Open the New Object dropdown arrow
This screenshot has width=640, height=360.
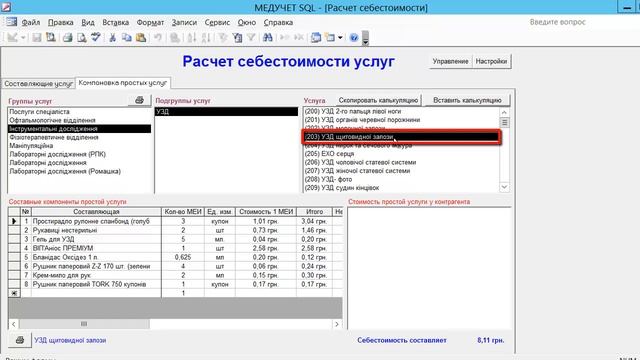pos(340,38)
